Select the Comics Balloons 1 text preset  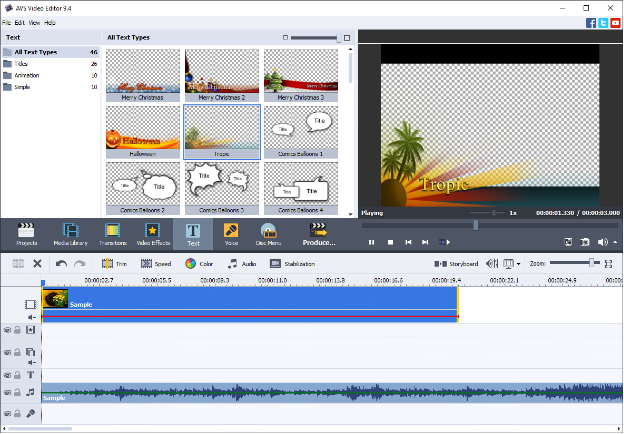(301, 131)
